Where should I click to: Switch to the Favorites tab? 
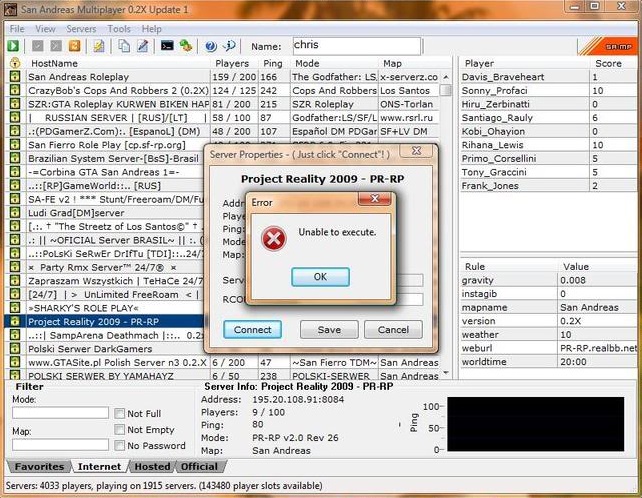click(x=39, y=466)
